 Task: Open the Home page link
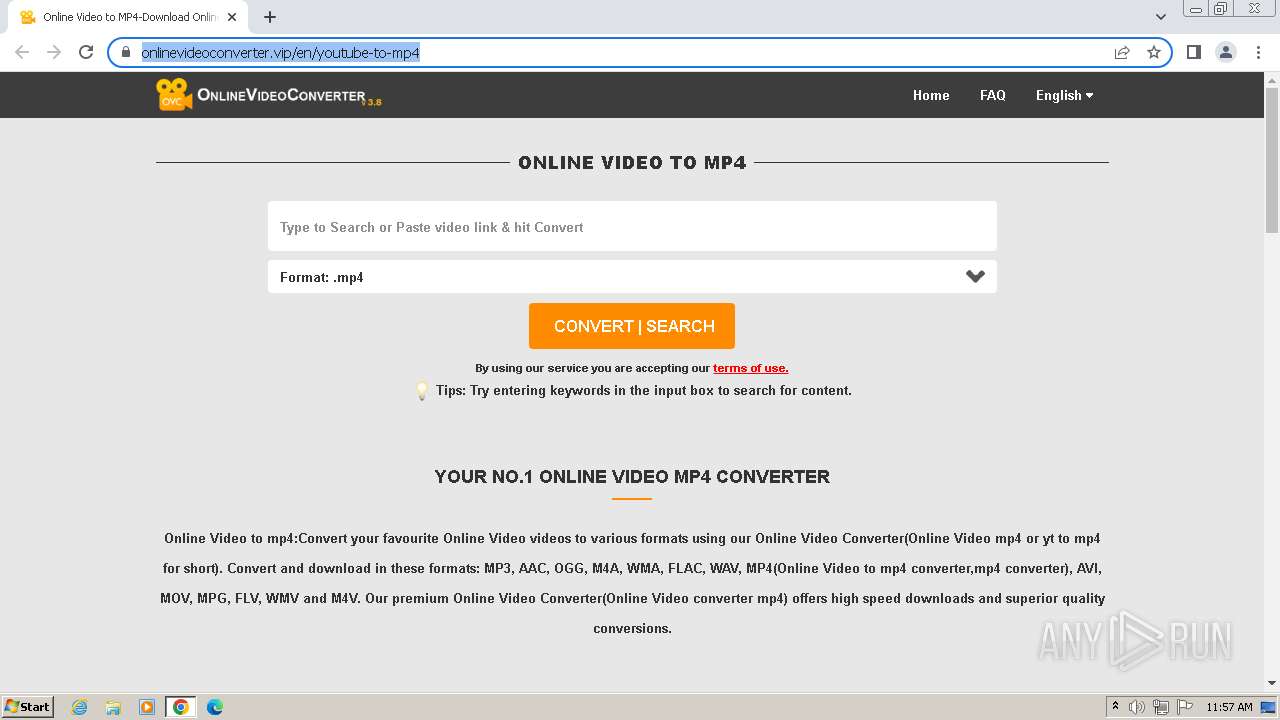[x=931, y=95]
